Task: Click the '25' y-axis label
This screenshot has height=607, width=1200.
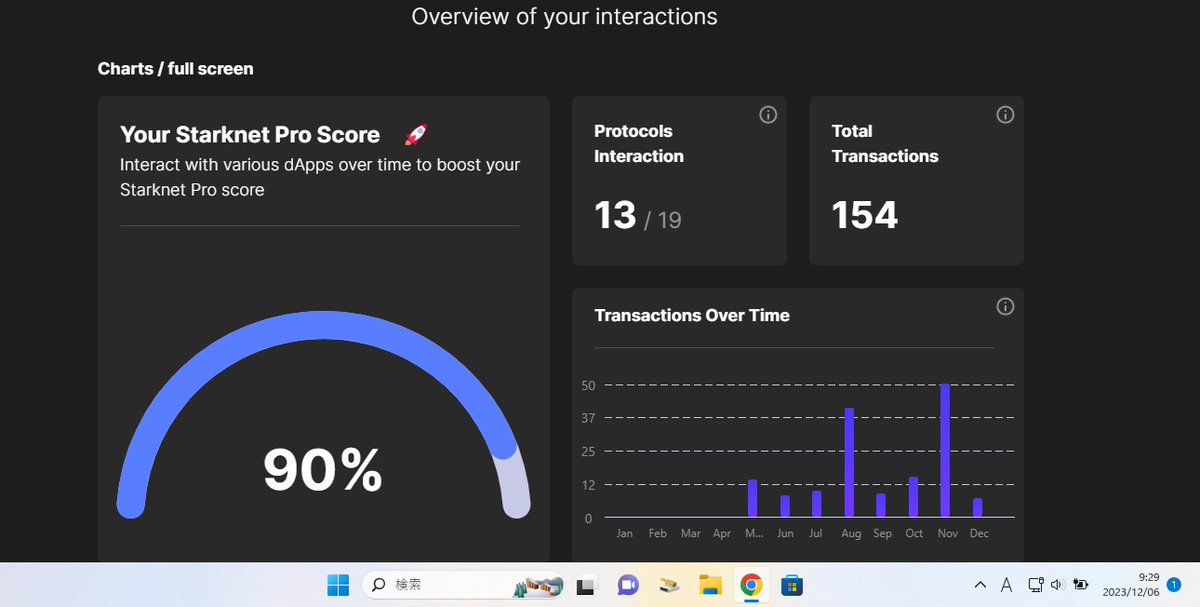Action: [588, 452]
